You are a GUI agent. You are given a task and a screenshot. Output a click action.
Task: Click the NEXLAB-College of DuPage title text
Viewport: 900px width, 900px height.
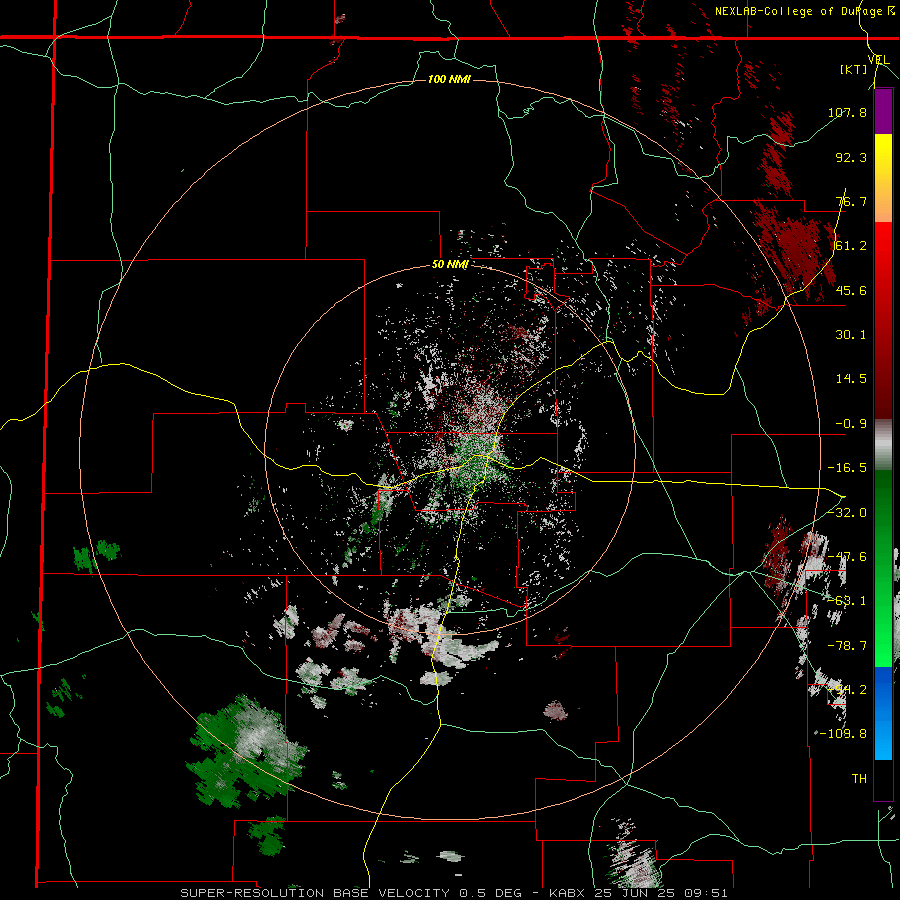click(x=799, y=11)
